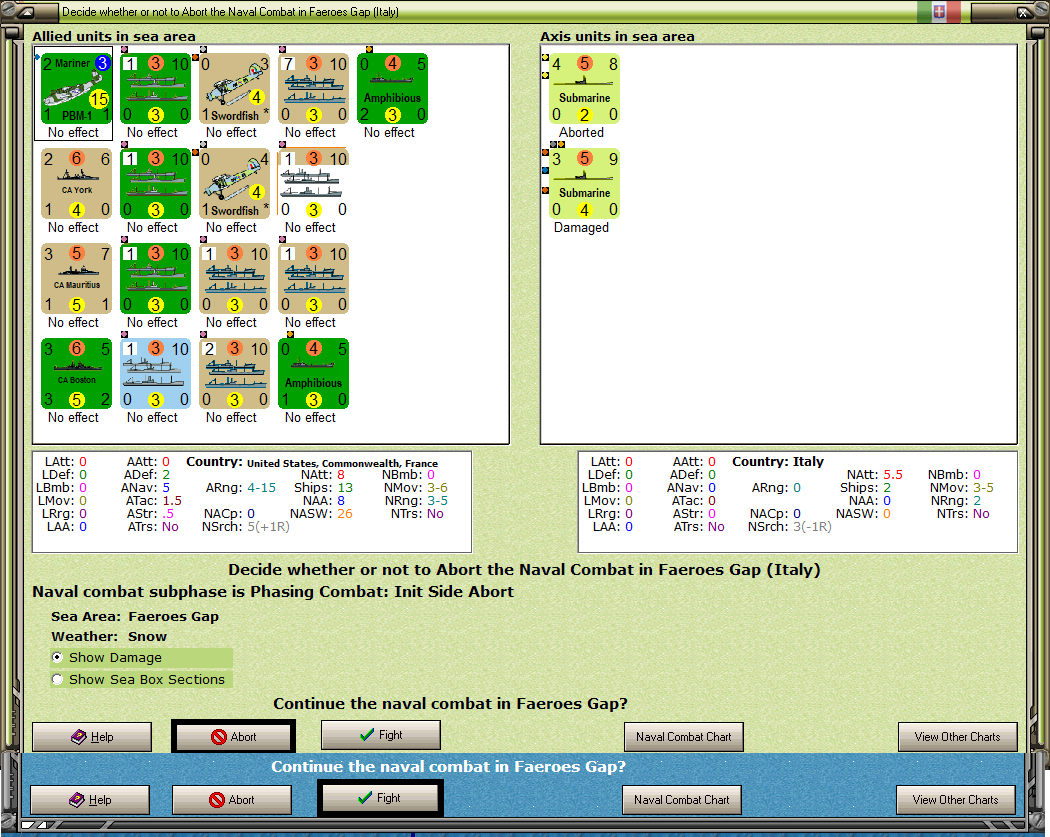This screenshot has height=837, width=1050.
Task: Select the aborted Axis Submarine unit
Action: pos(584,89)
